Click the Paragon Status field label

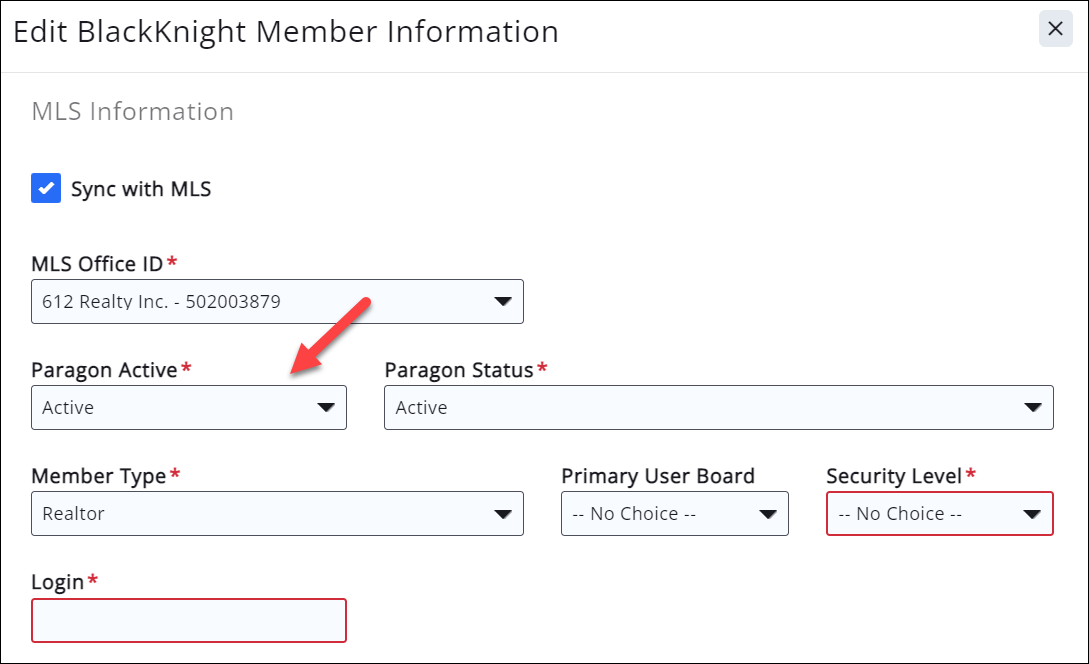[x=459, y=370]
